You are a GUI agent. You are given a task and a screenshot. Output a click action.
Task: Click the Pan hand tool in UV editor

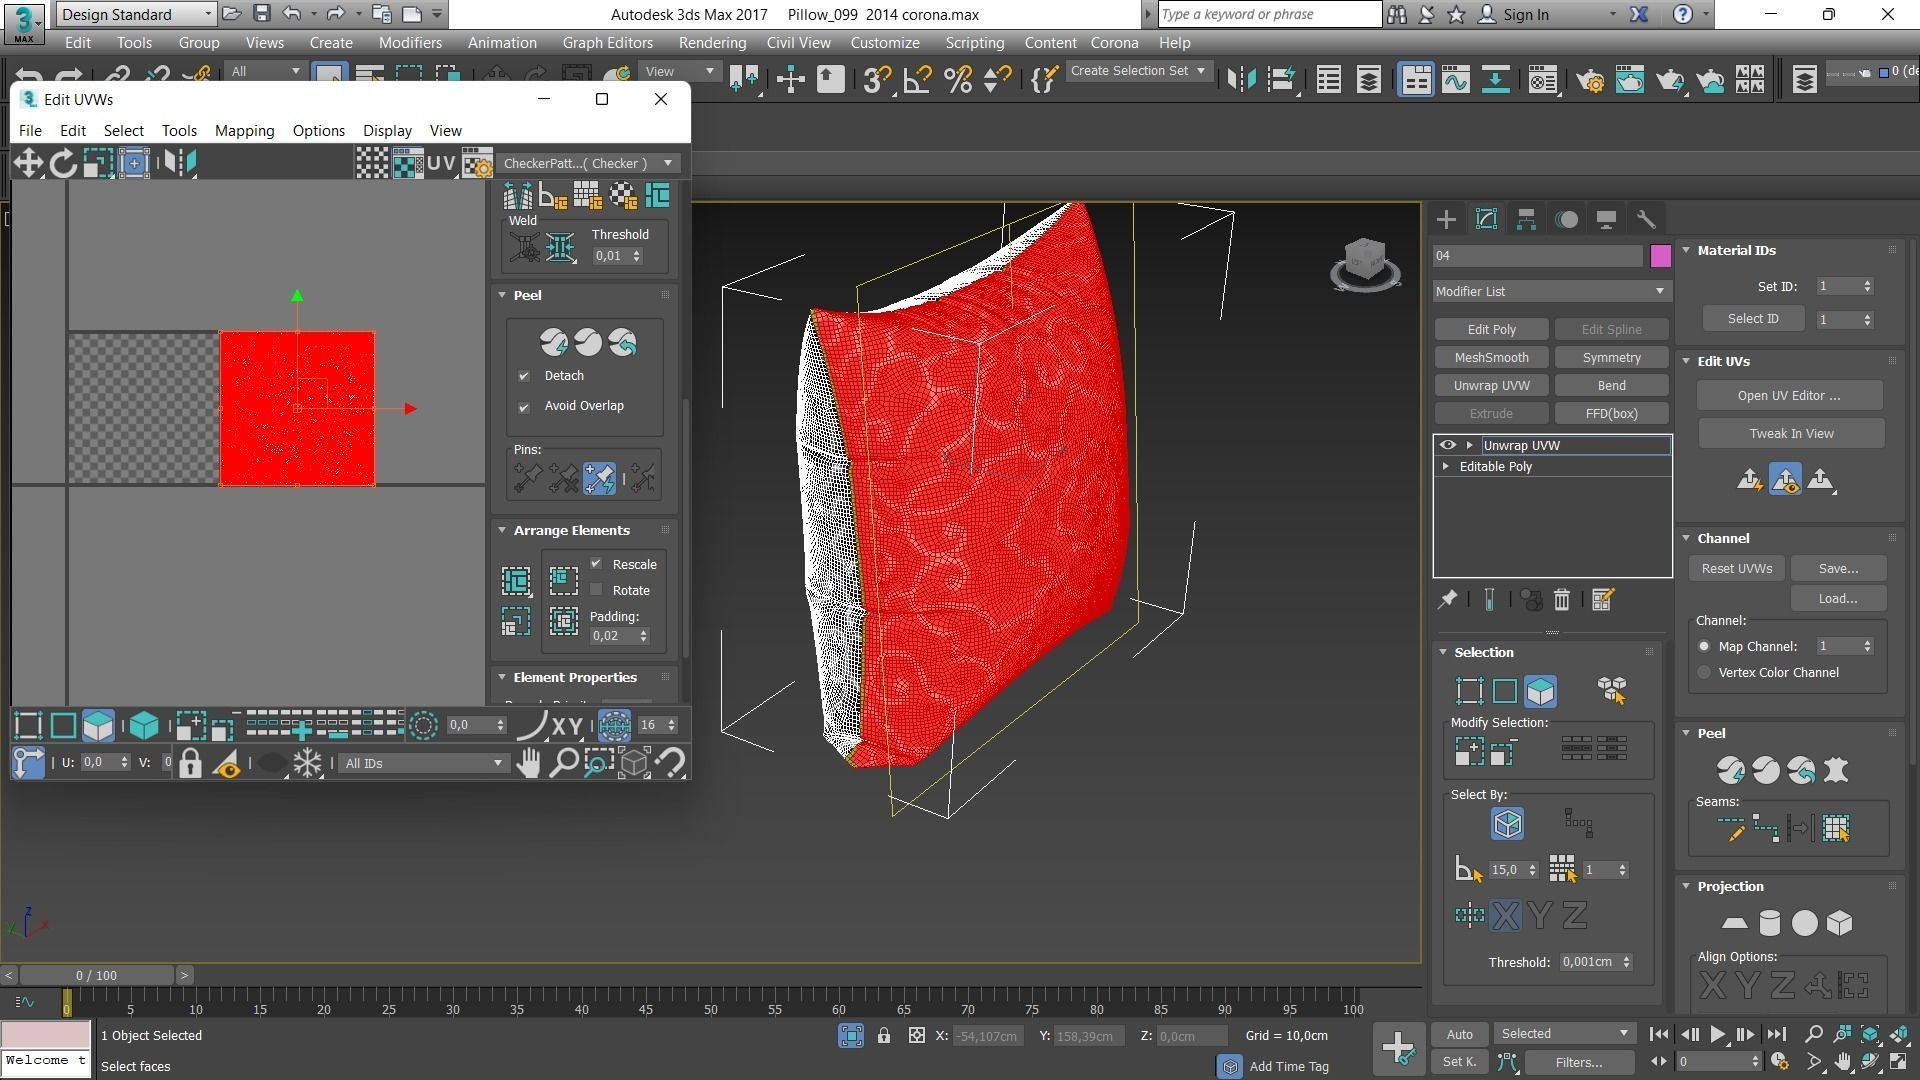coord(528,764)
